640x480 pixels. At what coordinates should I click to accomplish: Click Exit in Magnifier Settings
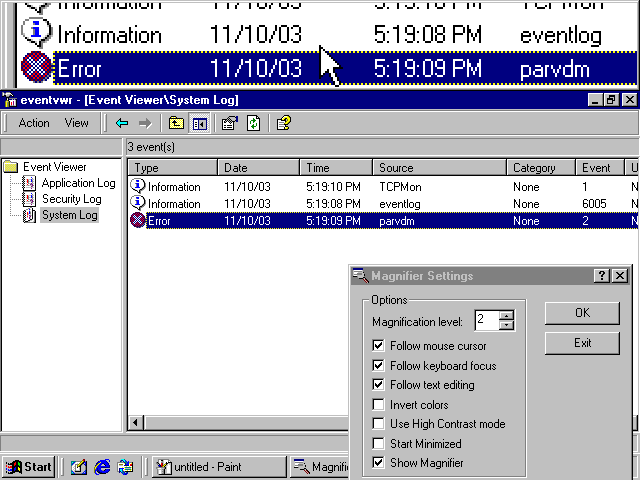point(582,343)
